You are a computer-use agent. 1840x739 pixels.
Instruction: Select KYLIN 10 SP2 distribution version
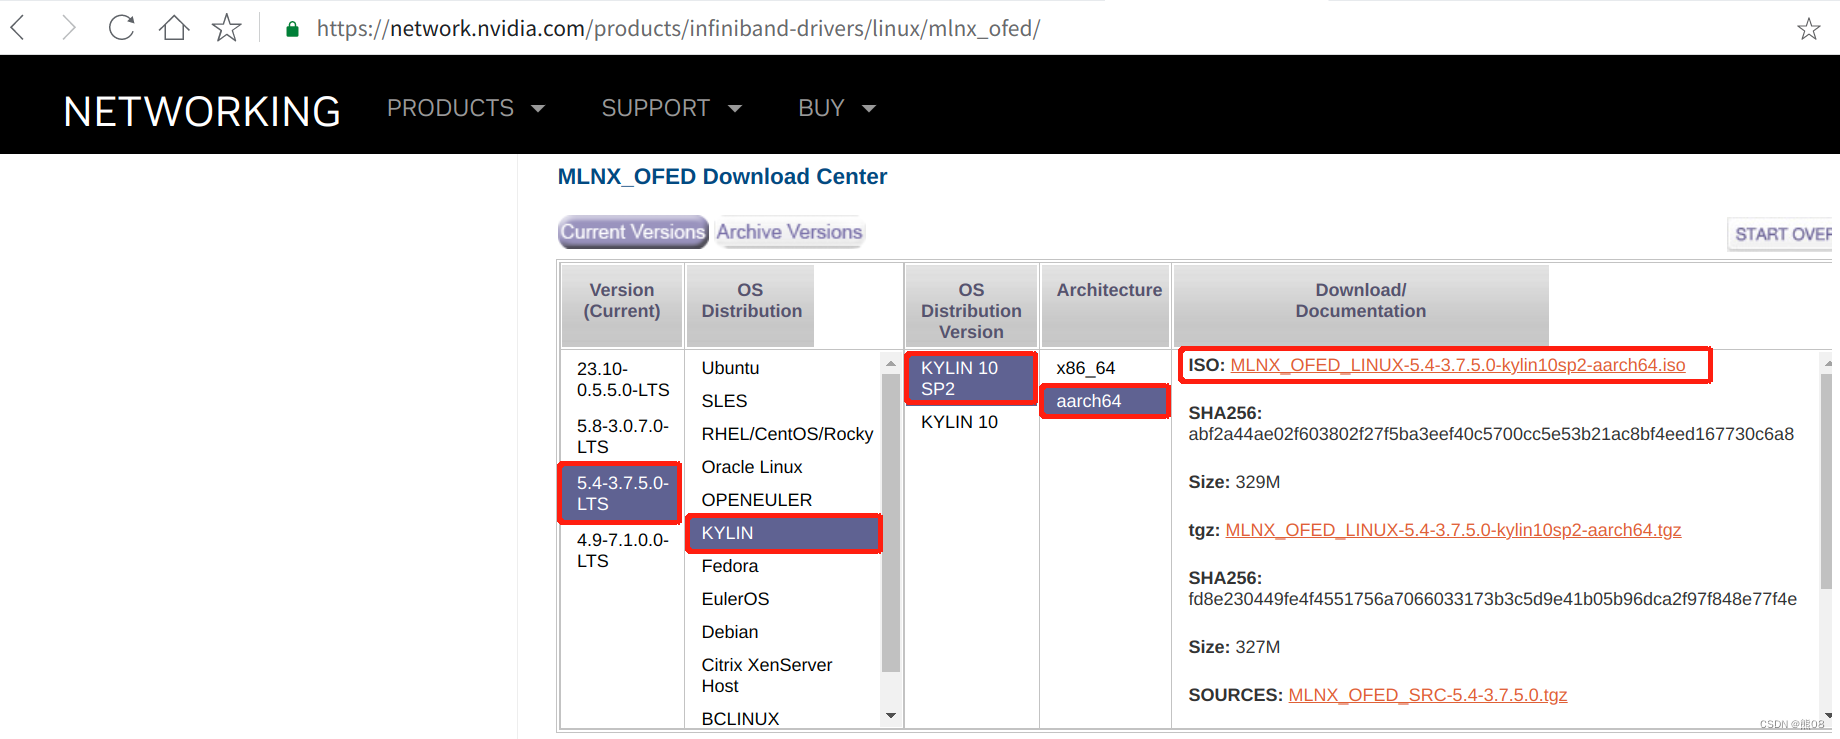971,378
